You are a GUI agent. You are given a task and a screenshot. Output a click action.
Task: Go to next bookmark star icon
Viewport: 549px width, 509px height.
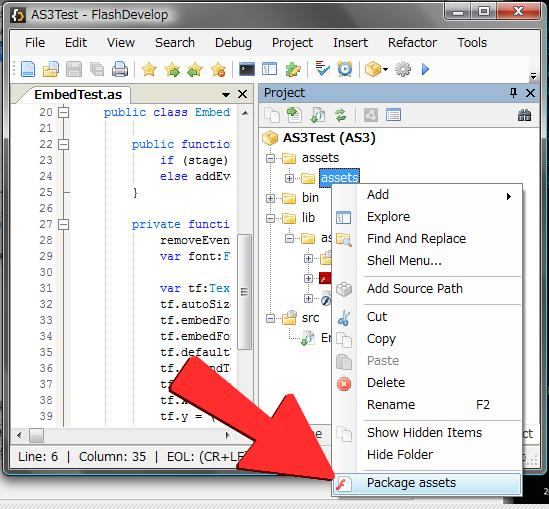(x=172, y=69)
